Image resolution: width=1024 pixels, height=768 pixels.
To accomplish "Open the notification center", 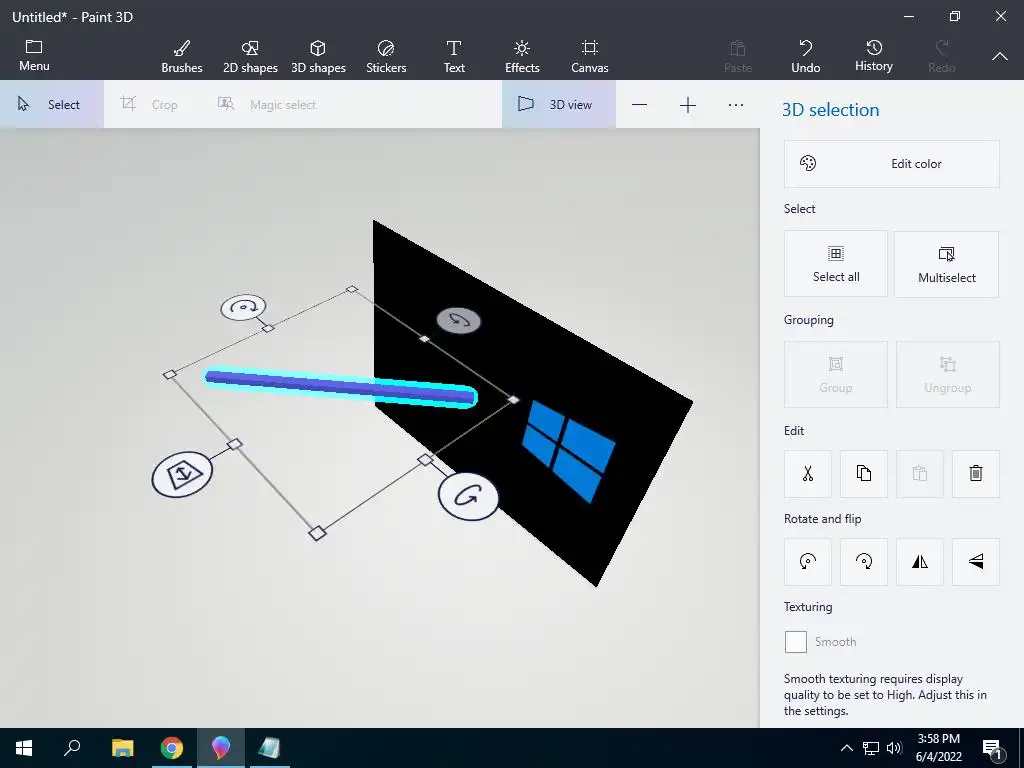I will [x=993, y=748].
